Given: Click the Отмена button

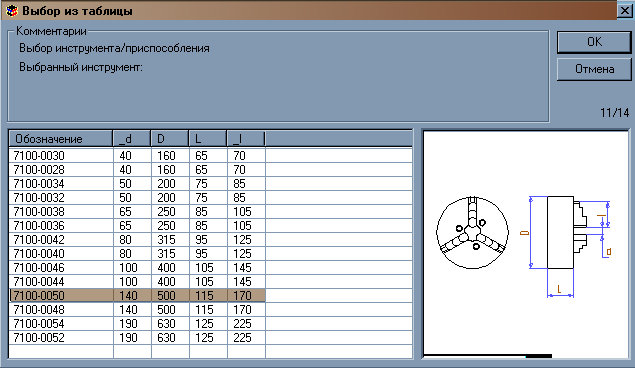Looking at the screenshot, I should (x=594, y=69).
